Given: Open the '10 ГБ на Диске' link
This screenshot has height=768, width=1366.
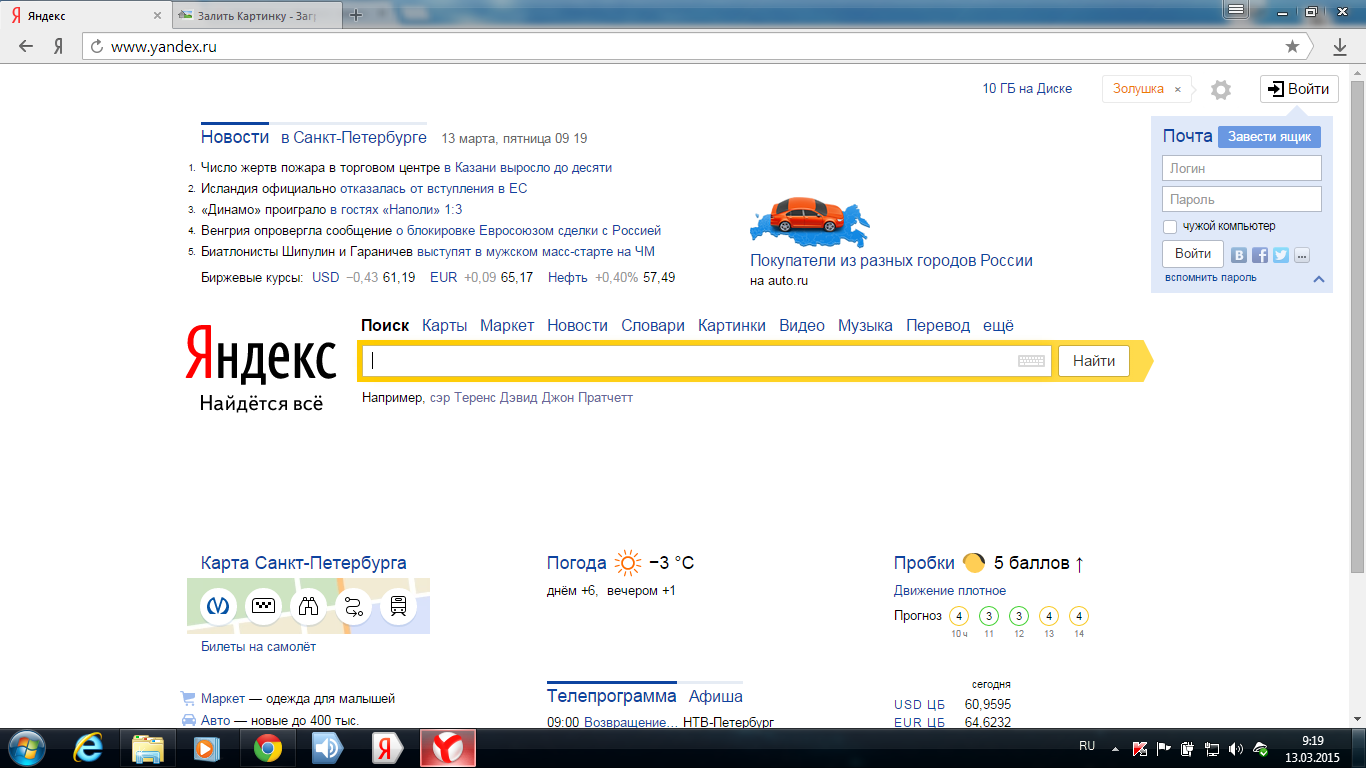Looking at the screenshot, I should [1027, 89].
